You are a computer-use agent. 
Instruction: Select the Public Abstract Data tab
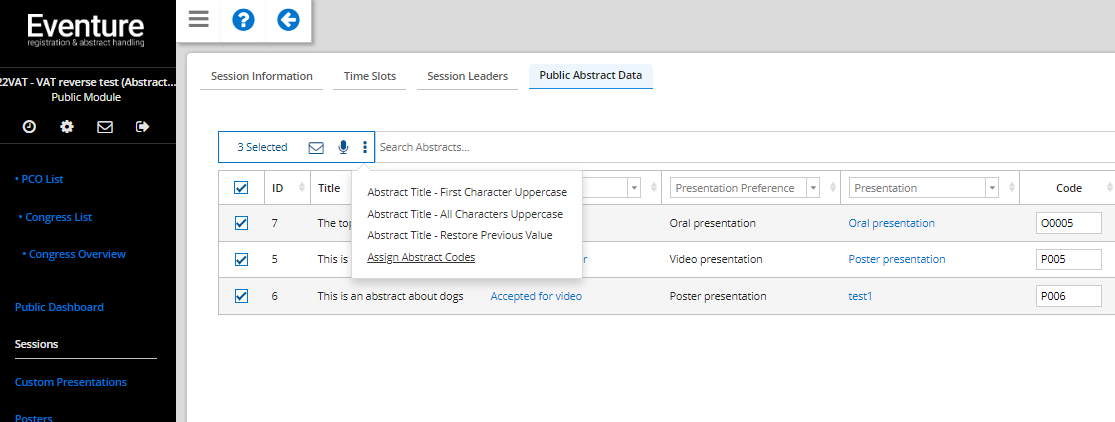tap(591, 75)
